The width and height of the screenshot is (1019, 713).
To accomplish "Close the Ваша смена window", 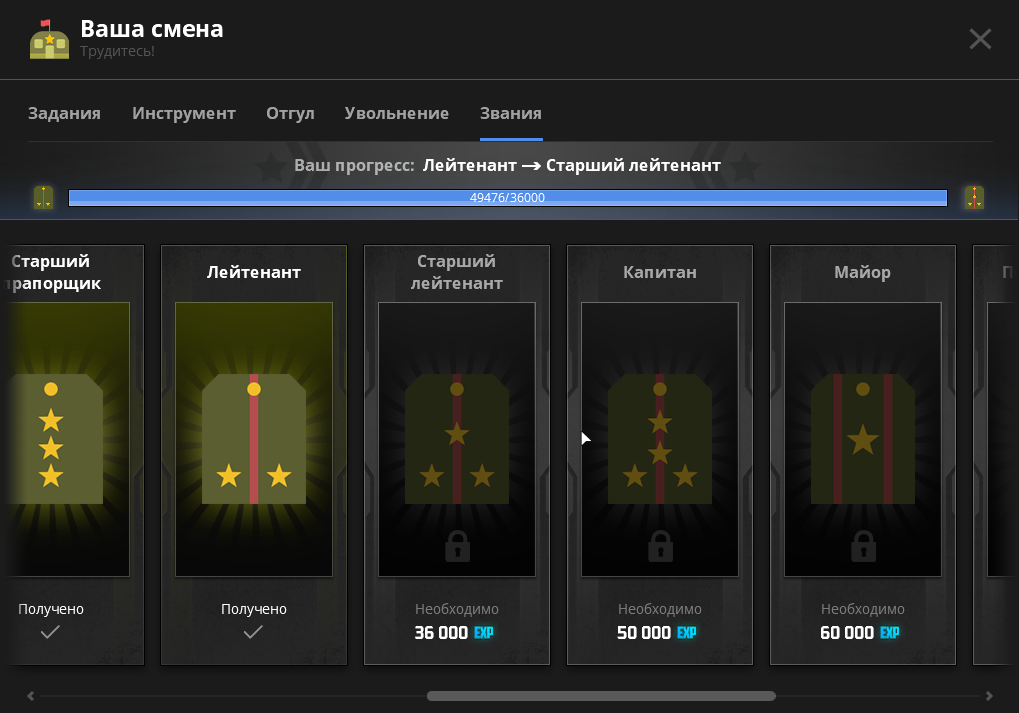I will (980, 39).
